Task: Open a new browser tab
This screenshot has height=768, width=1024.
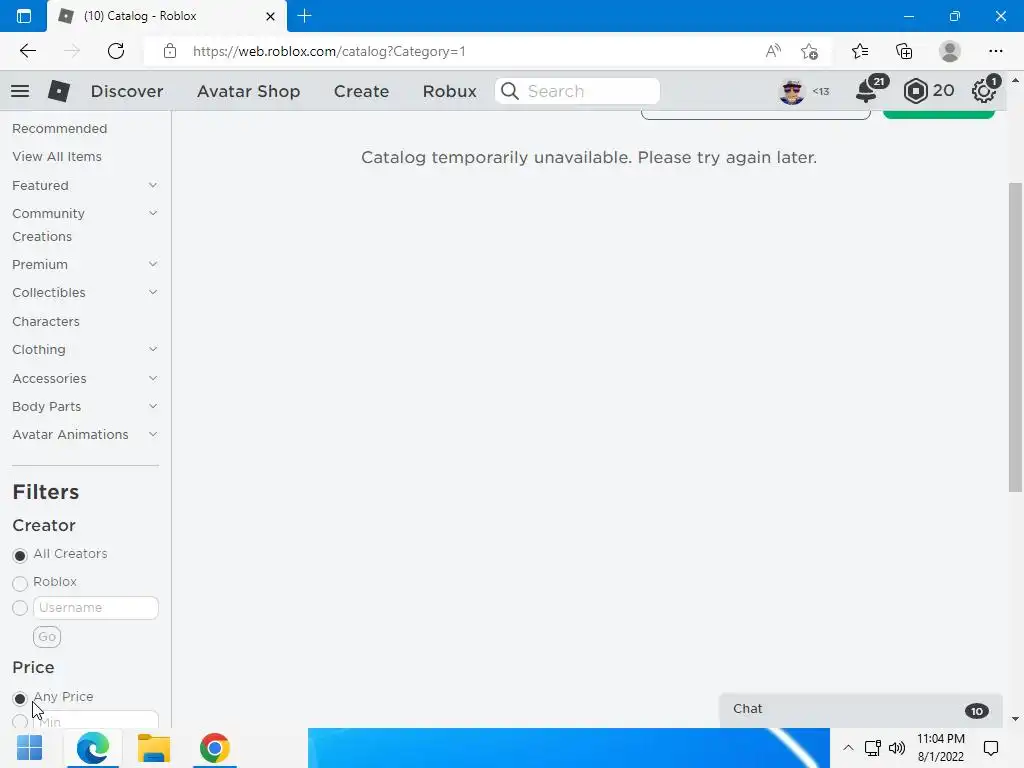Action: click(304, 16)
